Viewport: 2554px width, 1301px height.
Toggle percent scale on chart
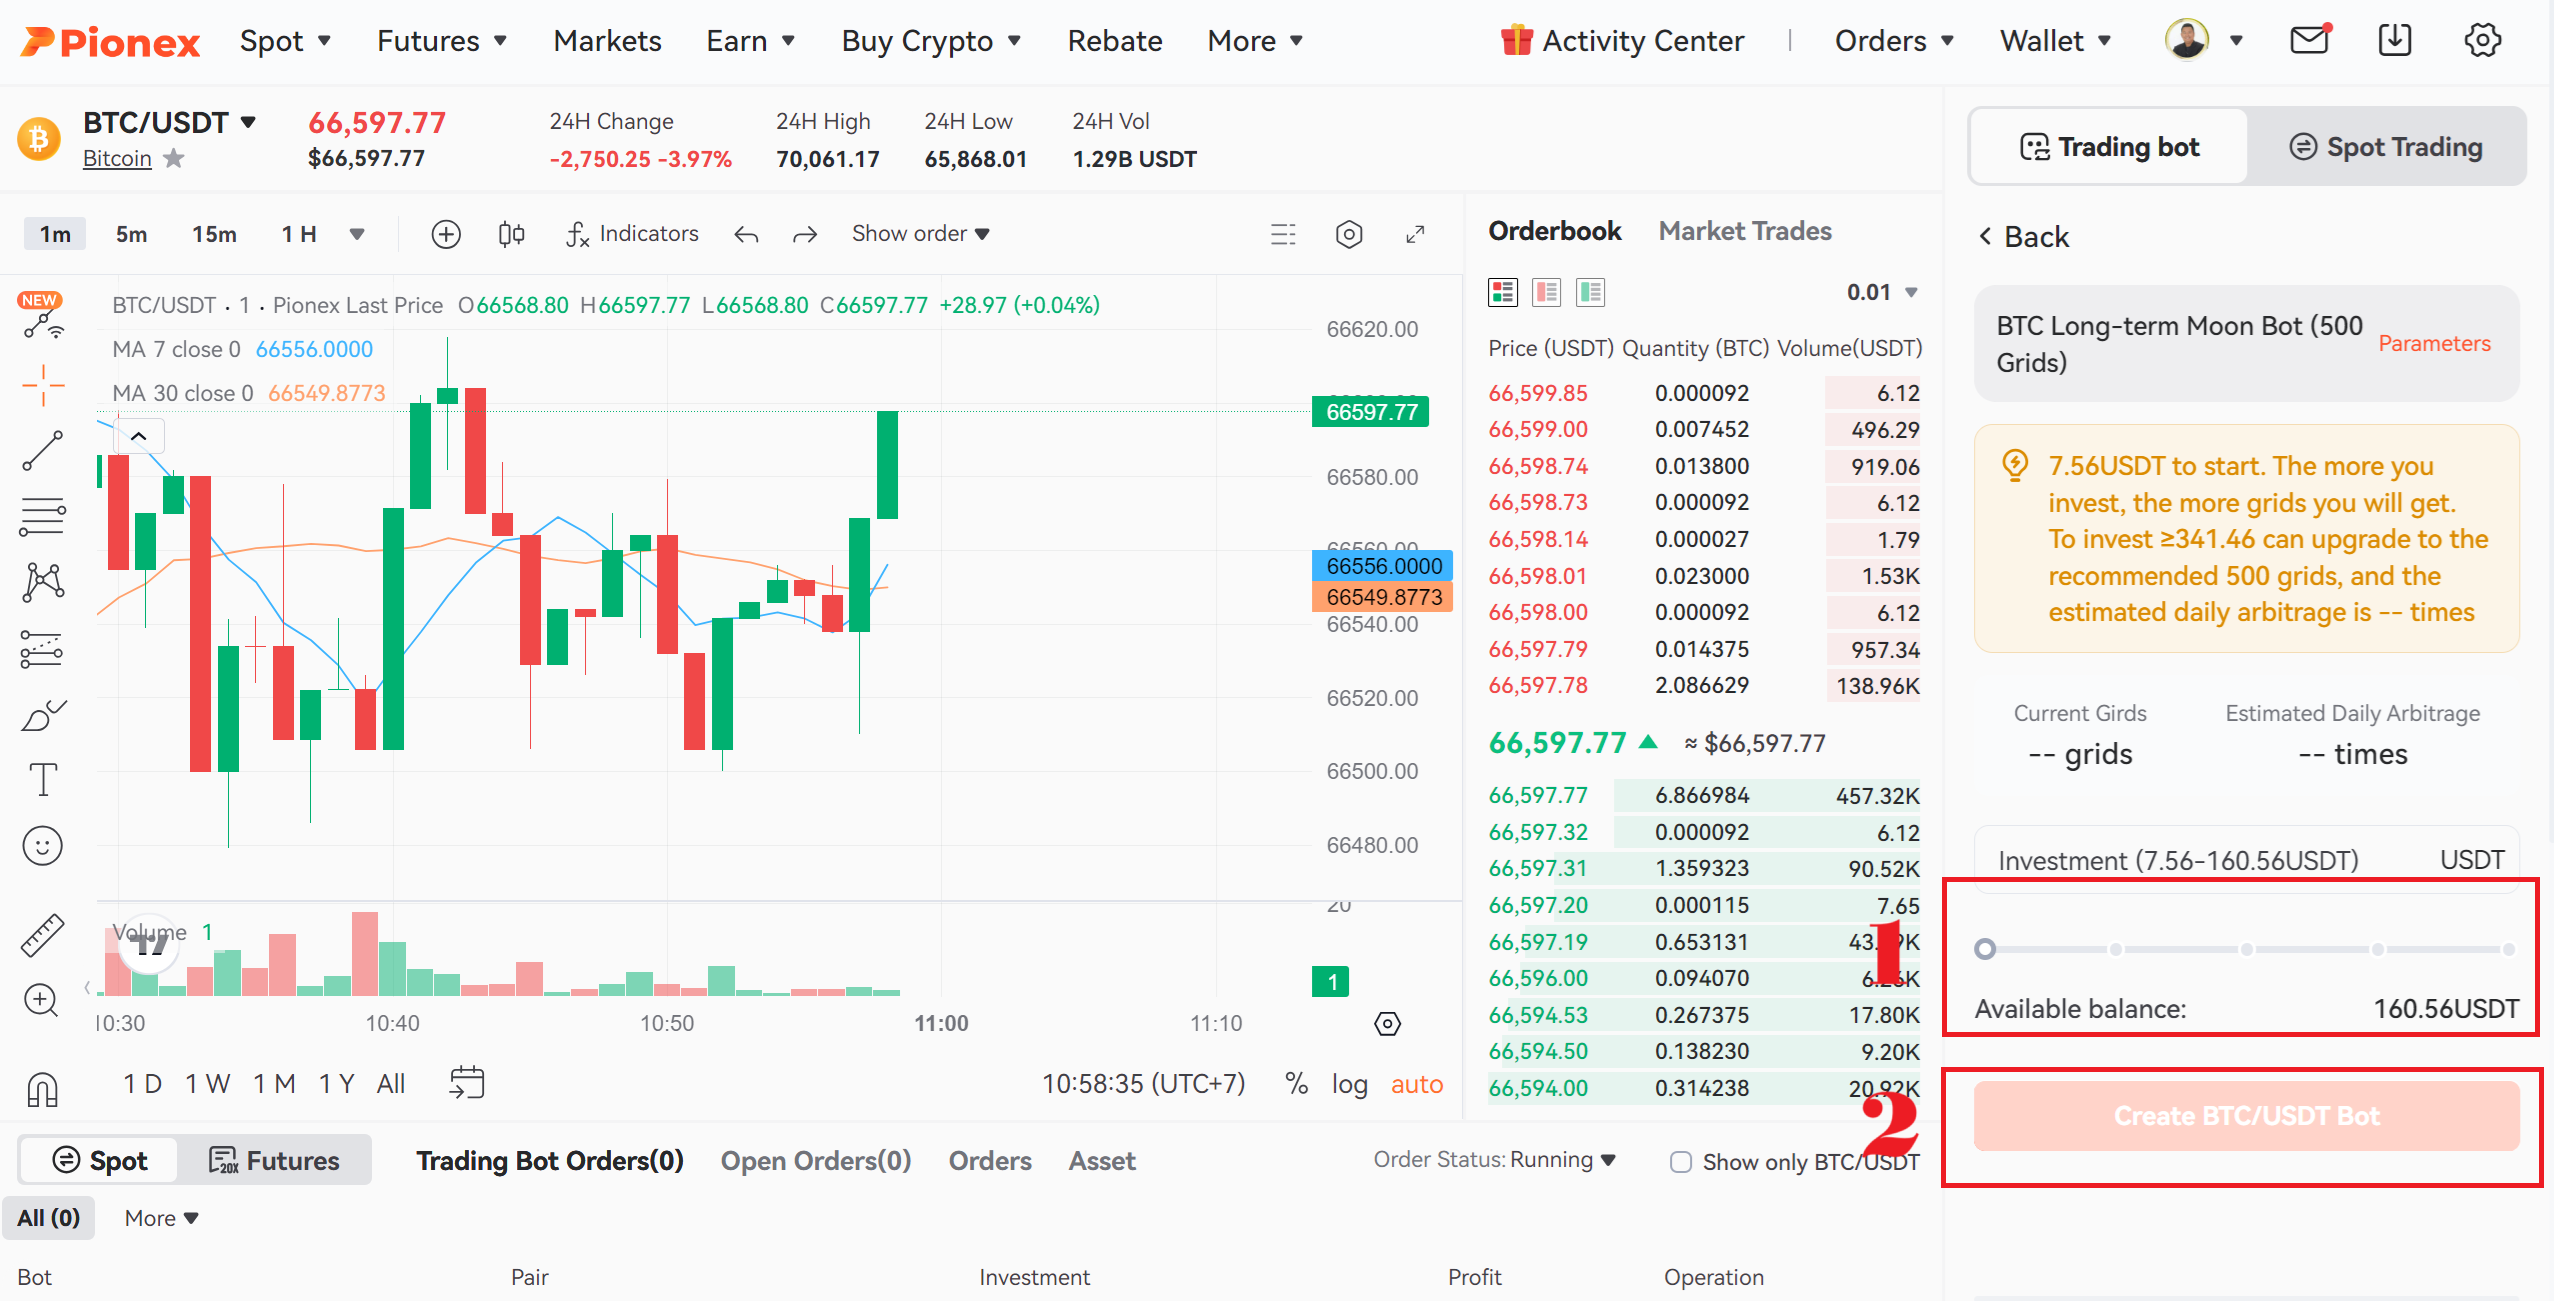[x=1296, y=1083]
